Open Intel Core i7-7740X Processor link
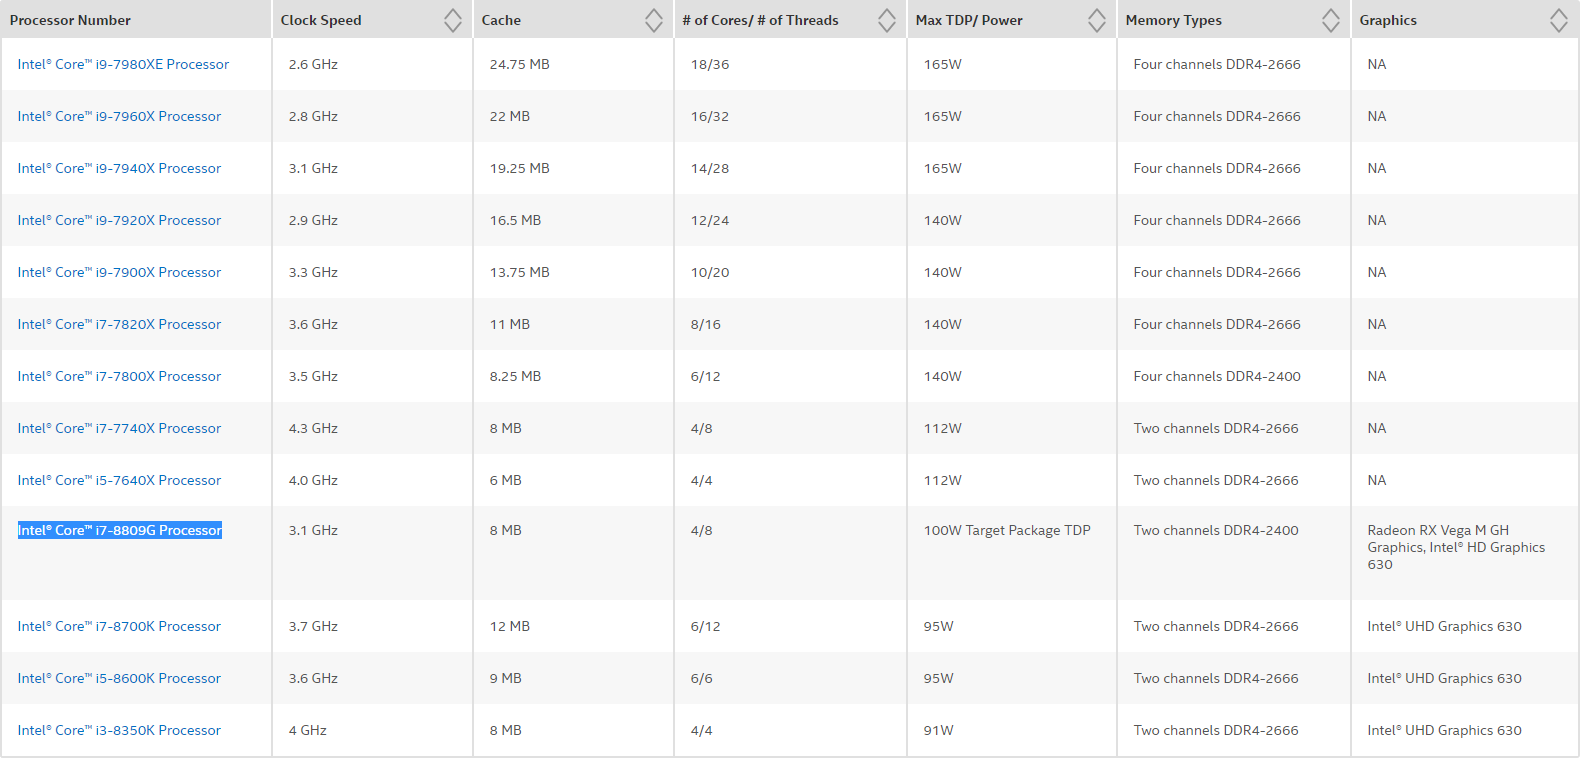Screen dimensions: 1580x758 point(119,428)
